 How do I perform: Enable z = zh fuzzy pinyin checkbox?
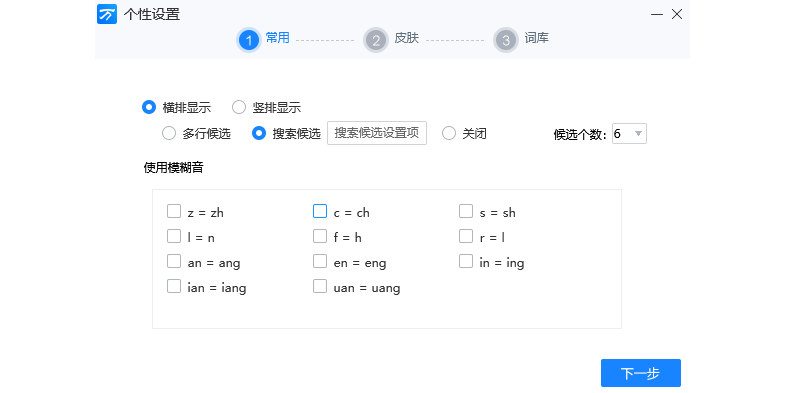174,212
